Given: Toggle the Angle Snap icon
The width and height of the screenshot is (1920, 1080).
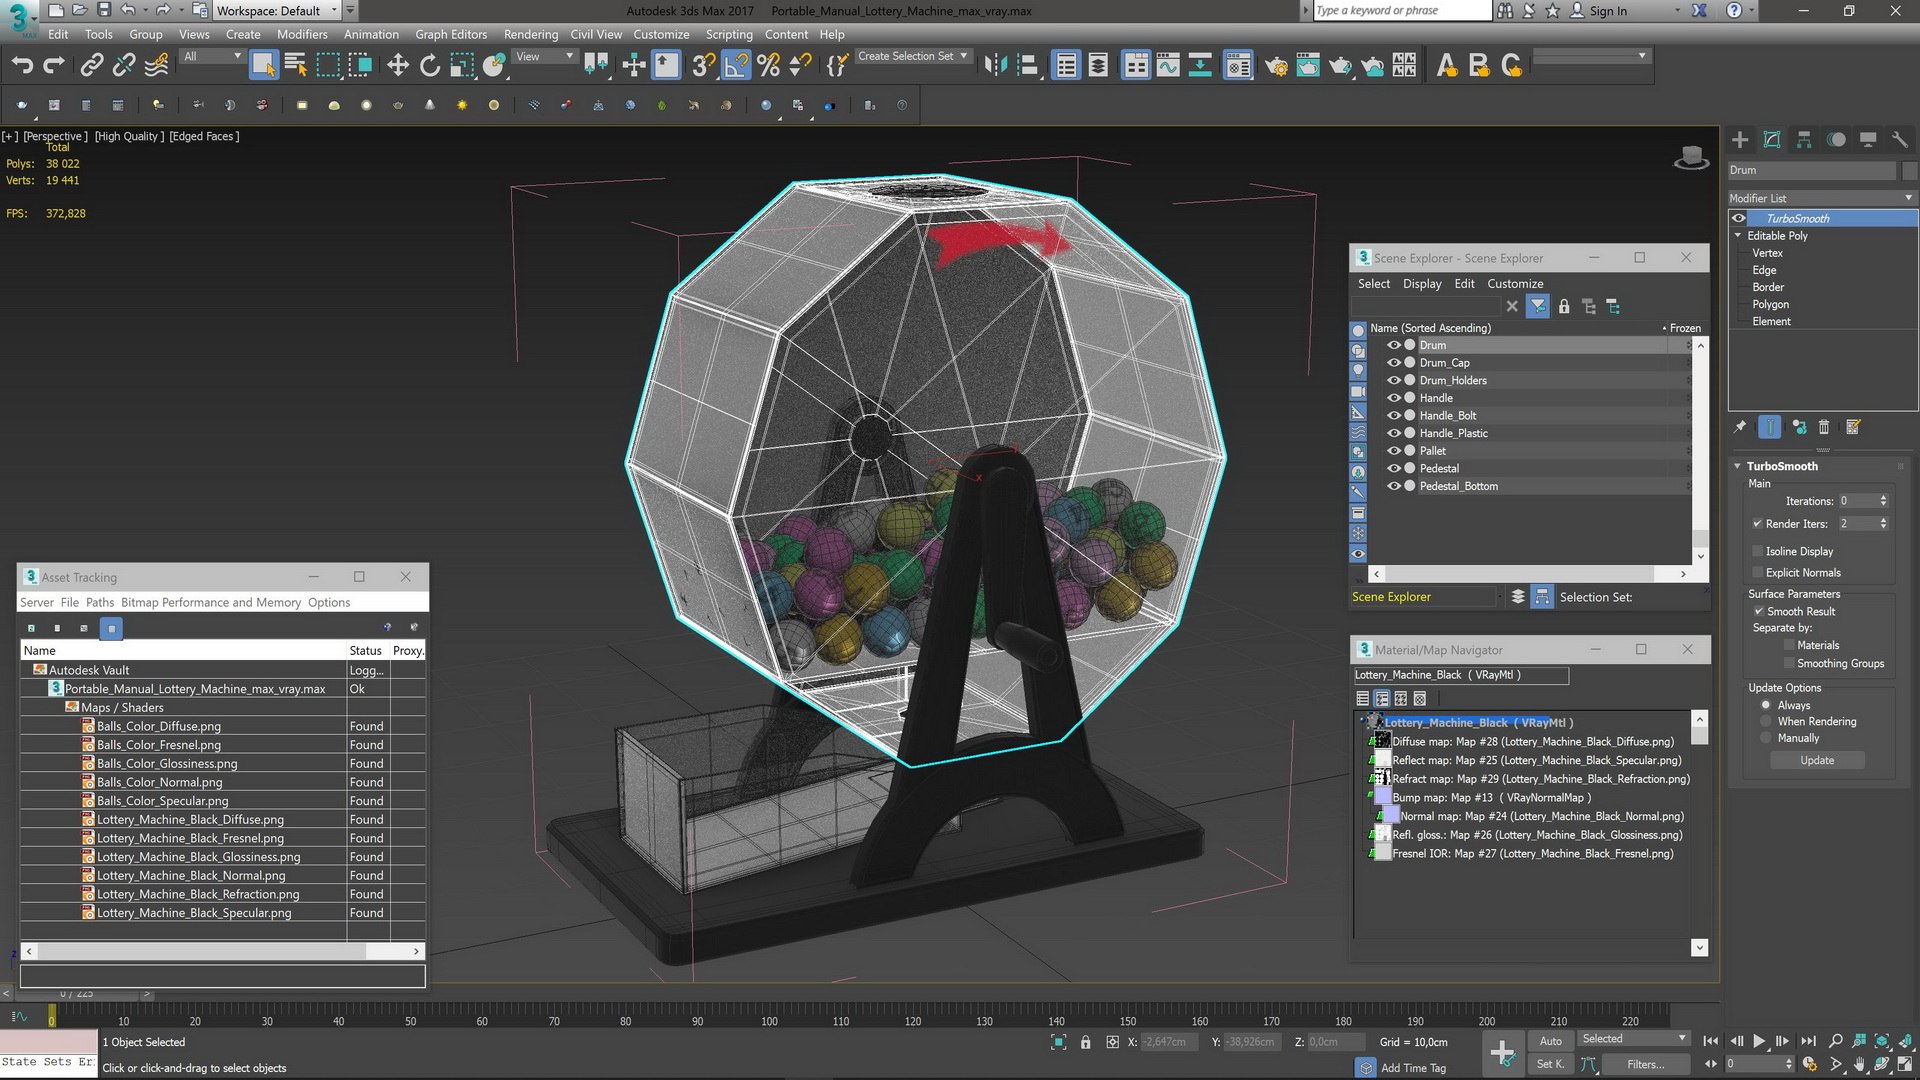Looking at the screenshot, I should 736,66.
